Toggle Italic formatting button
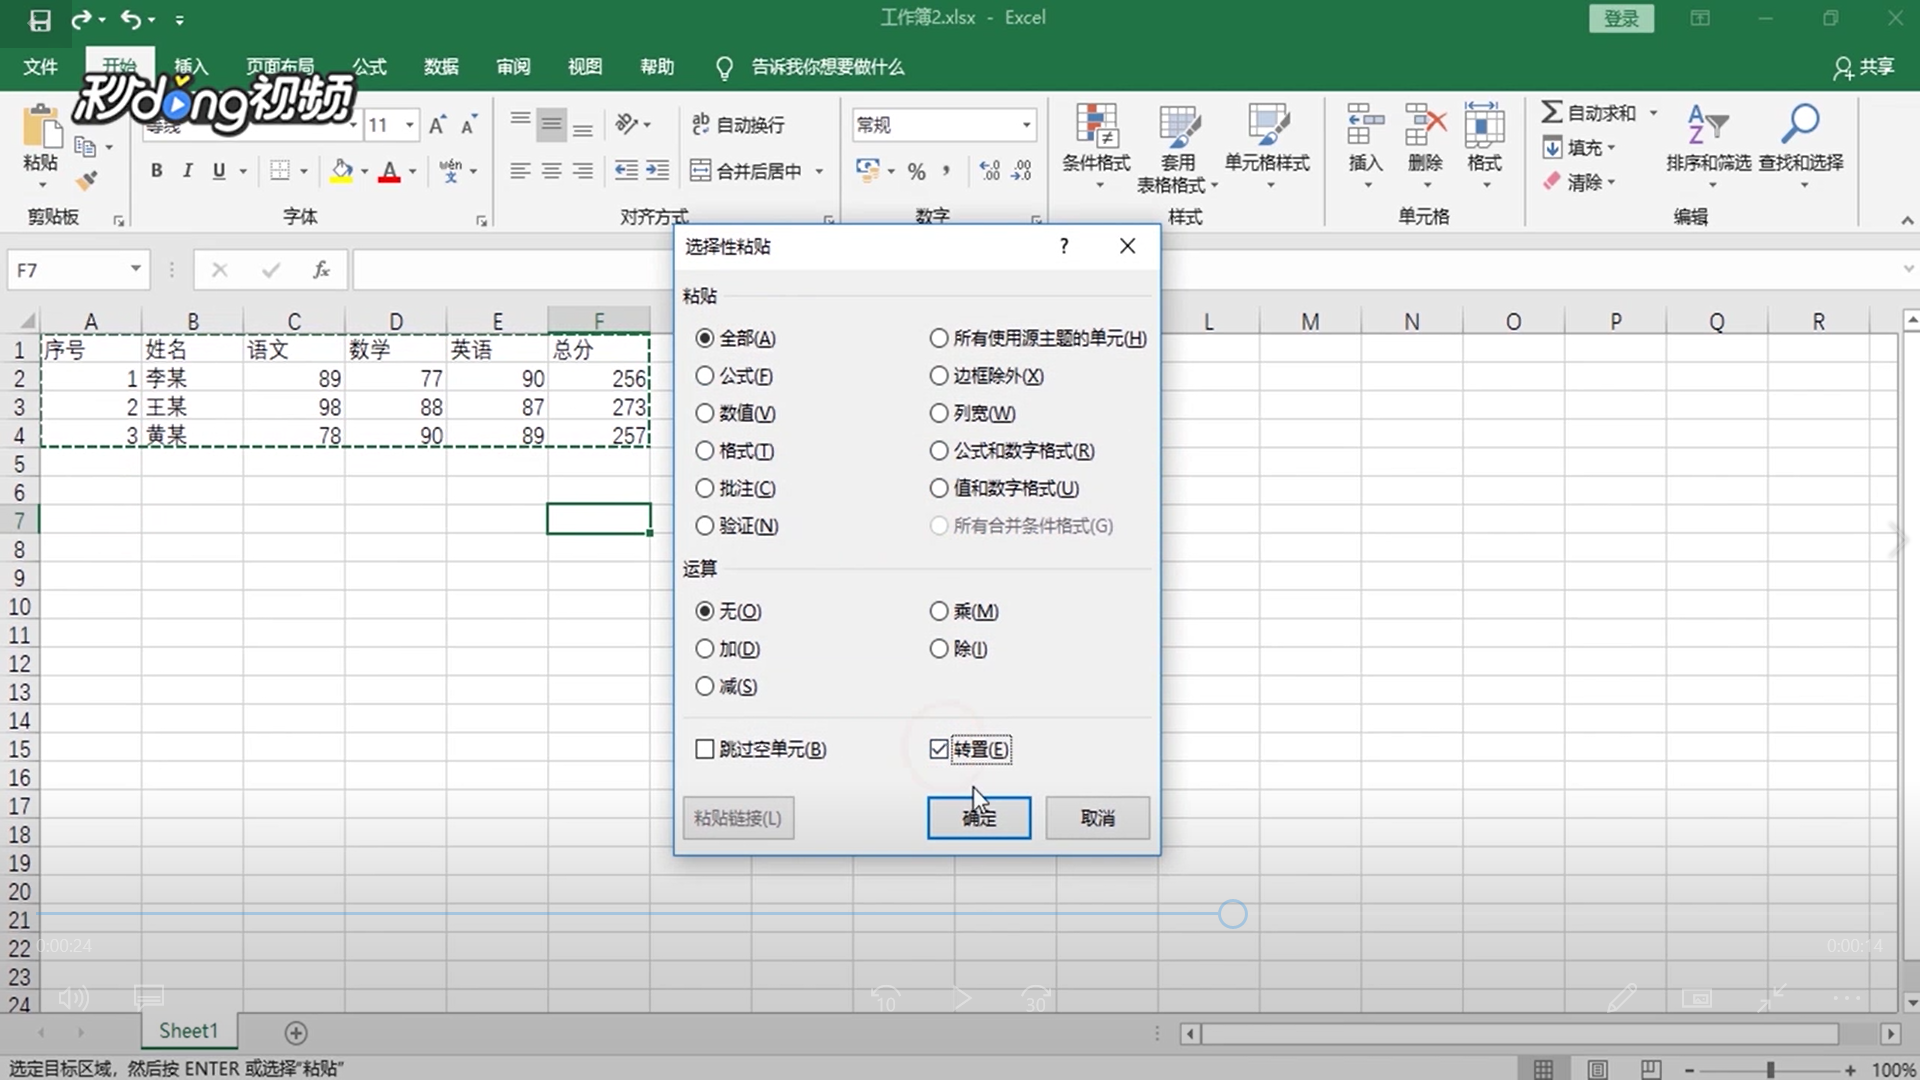 click(x=187, y=171)
